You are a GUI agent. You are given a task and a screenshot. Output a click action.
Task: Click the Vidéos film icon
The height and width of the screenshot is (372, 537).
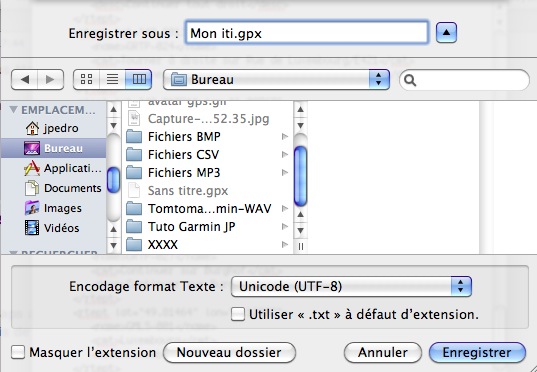pos(32,228)
